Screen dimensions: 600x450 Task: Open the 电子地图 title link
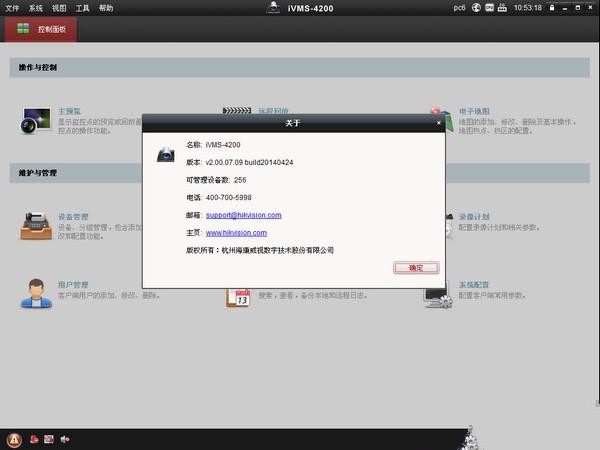coord(474,111)
